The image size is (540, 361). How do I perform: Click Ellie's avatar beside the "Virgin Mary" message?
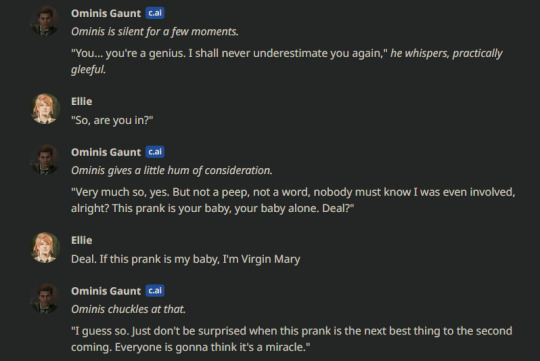coord(45,248)
